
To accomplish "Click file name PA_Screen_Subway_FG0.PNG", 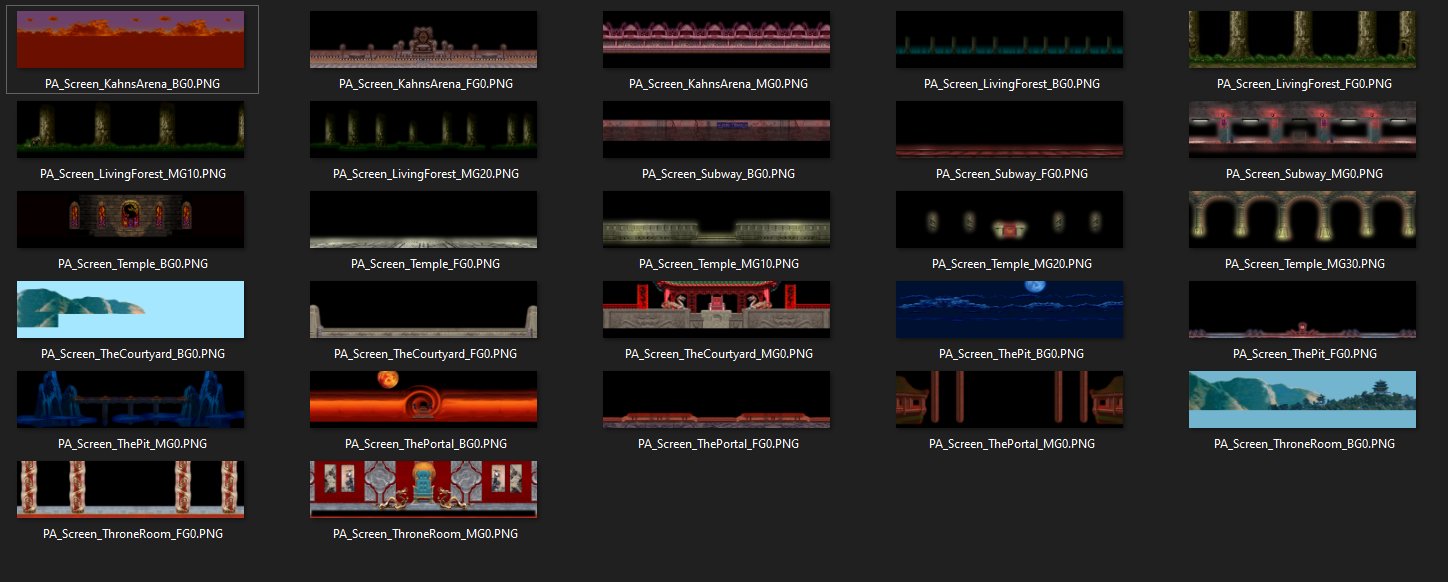I will tap(1011, 174).
